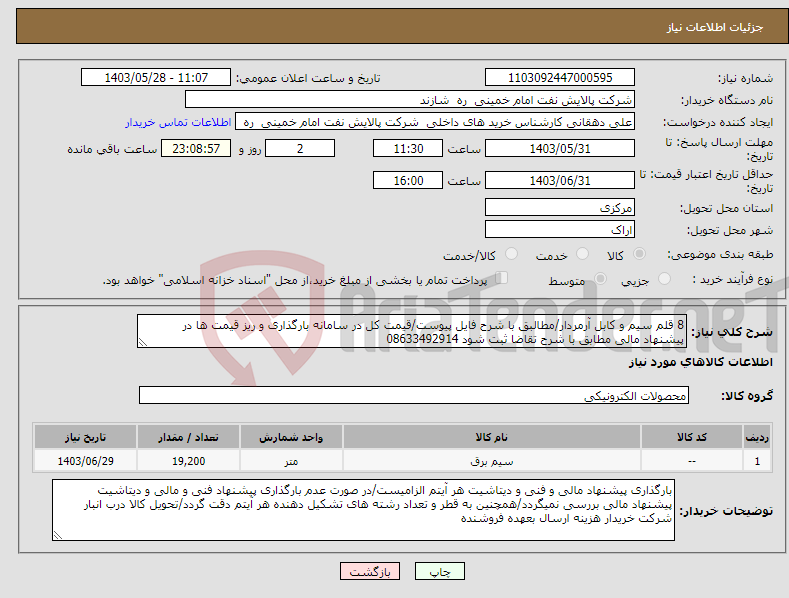The height and width of the screenshot is (598, 789).
Task: Click the buyer notes text area
Action: 363,510
